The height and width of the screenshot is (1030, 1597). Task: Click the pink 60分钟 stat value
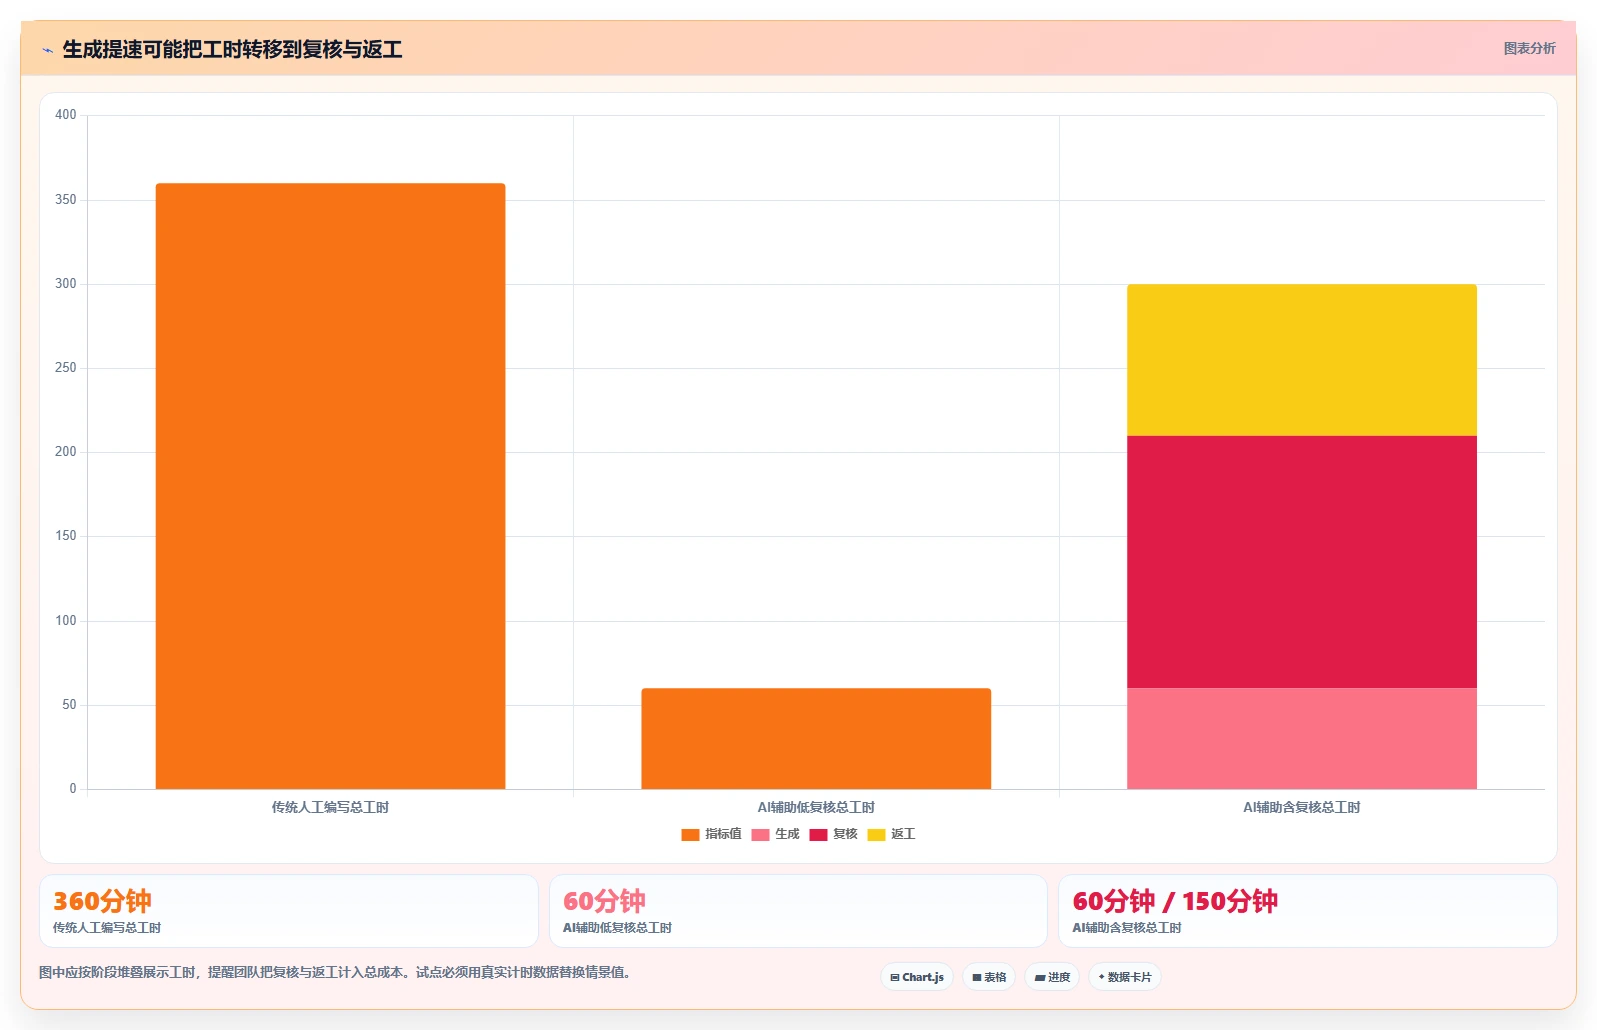(604, 901)
